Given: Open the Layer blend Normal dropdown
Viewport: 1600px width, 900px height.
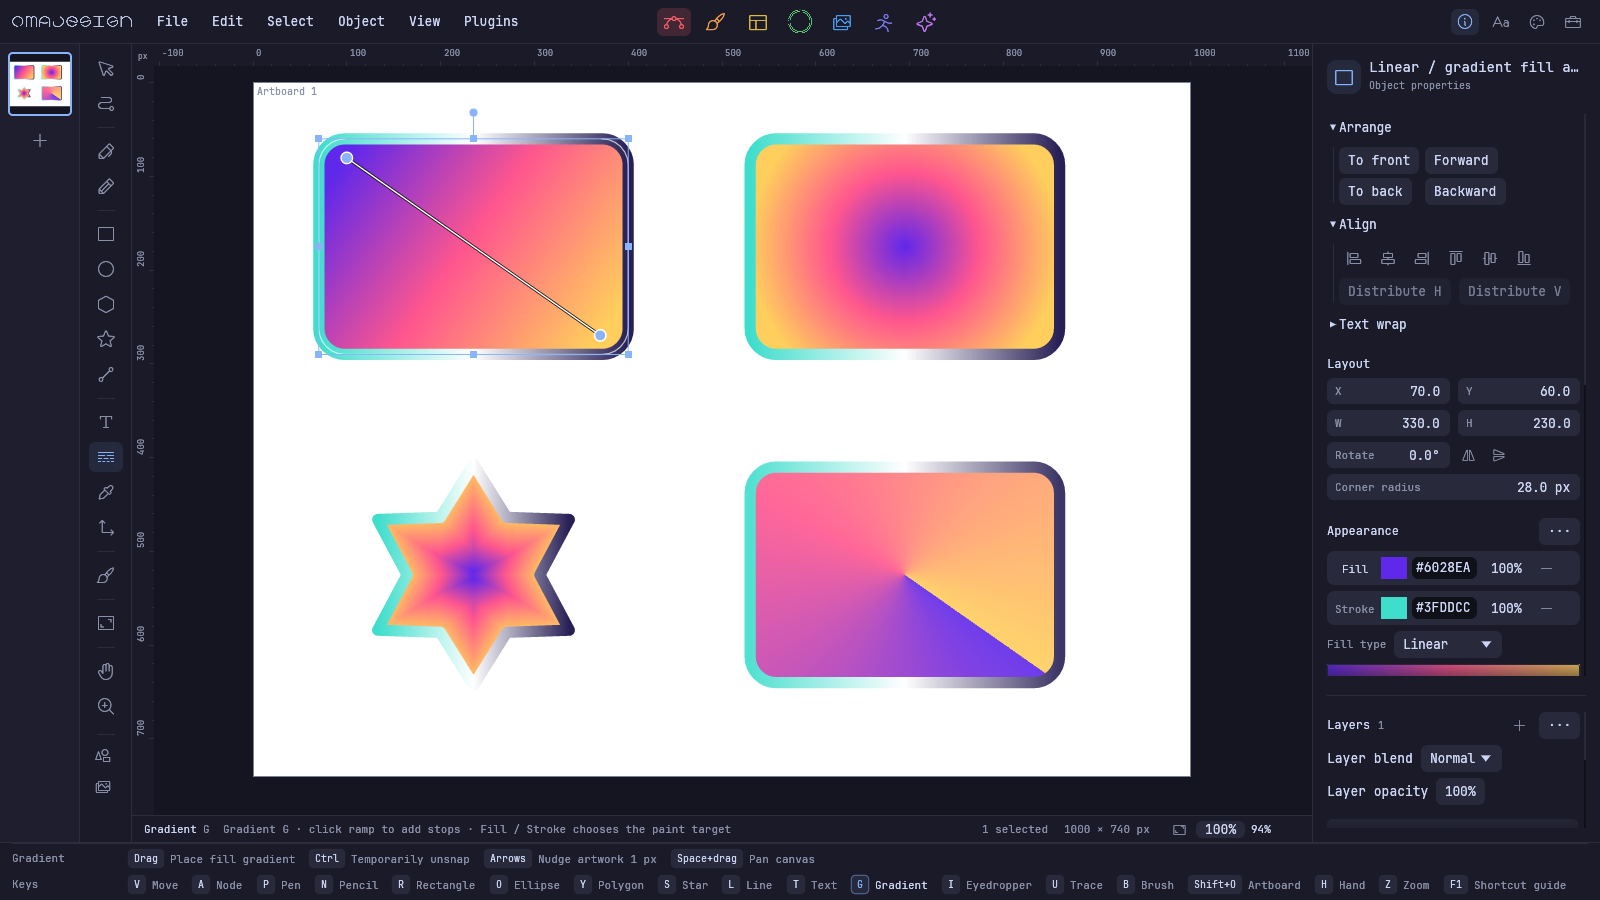Looking at the screenshot, I should [1460, 758].
